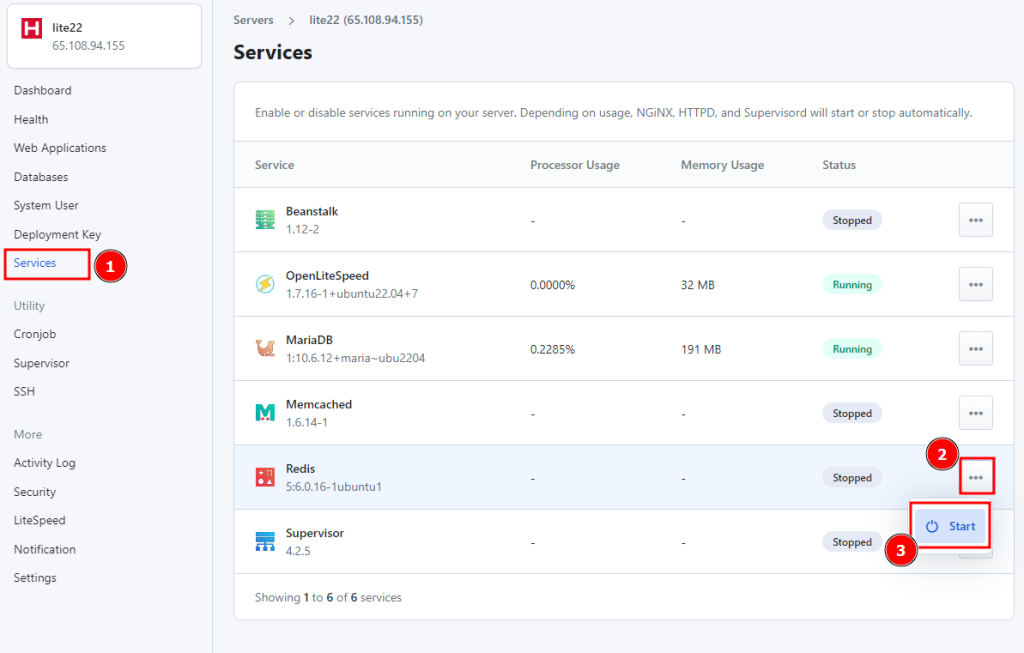This screenshot has width=1024, height=653.
Task: Click the Redis service name
Action: click(300, 469)
